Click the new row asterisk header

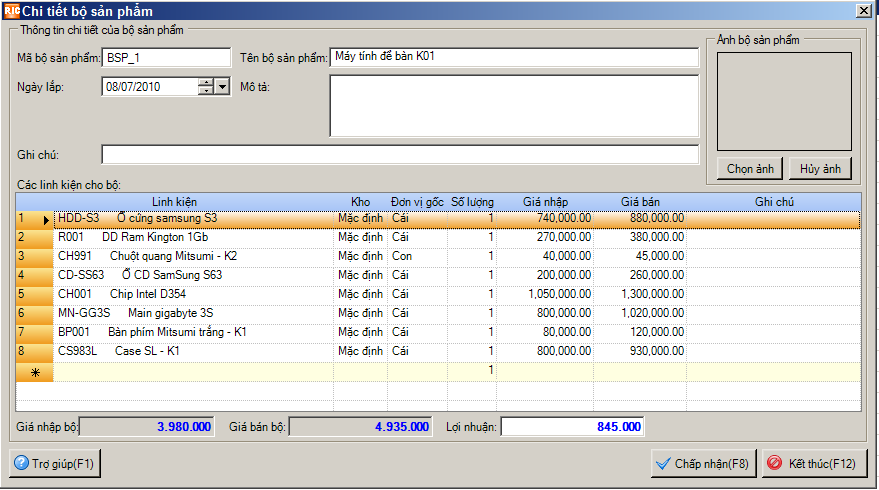tap(35, 372)
